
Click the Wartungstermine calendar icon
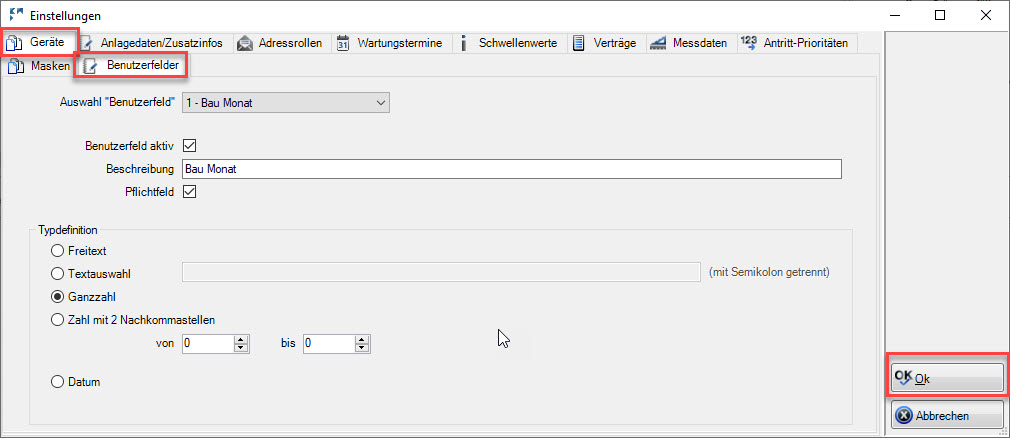343,44
